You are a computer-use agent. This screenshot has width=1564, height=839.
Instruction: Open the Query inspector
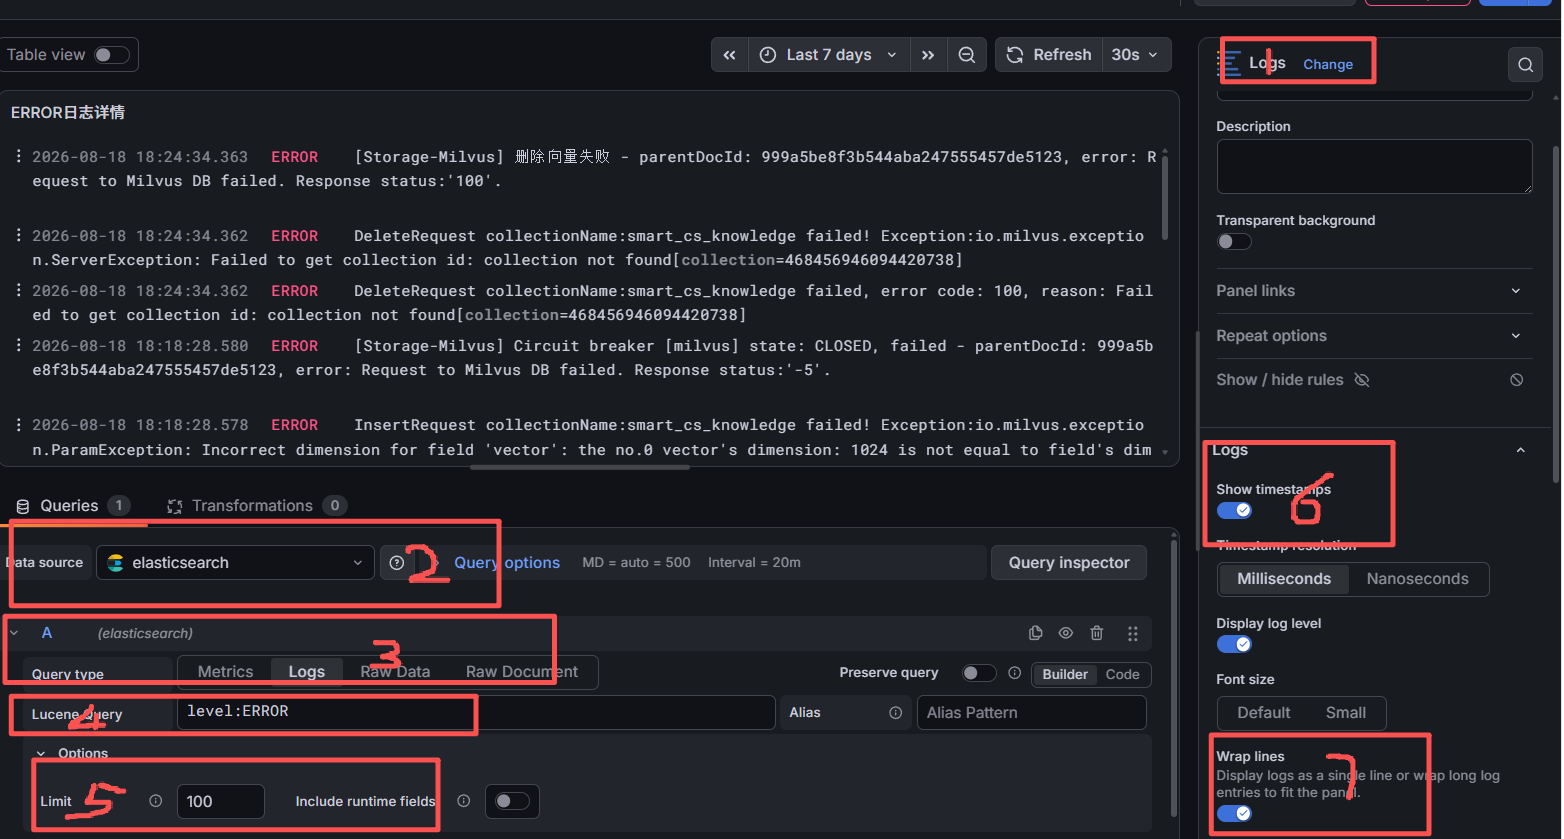coord(1069,563)
